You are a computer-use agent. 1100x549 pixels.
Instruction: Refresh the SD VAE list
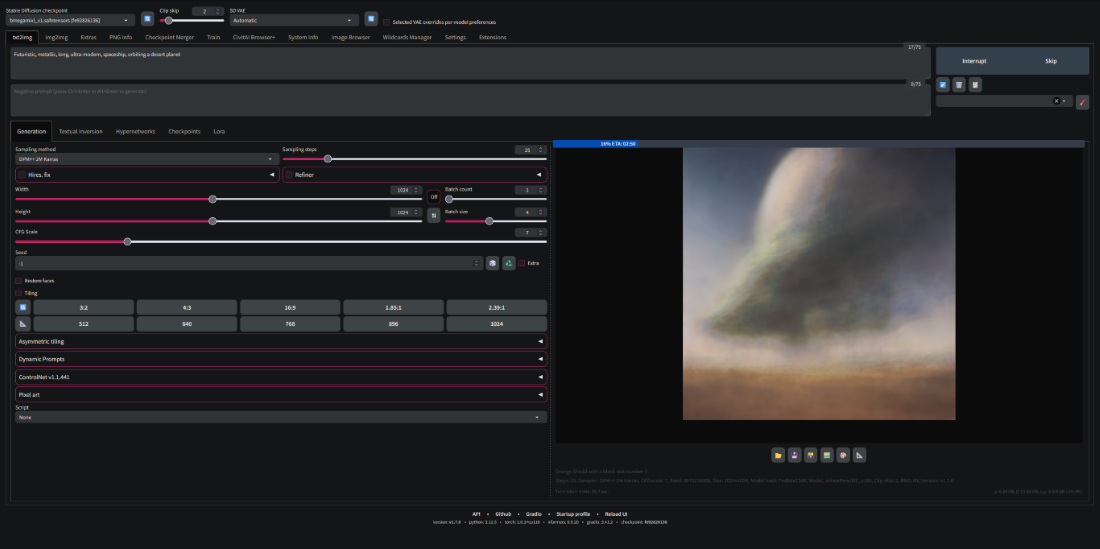pos(371,19)
